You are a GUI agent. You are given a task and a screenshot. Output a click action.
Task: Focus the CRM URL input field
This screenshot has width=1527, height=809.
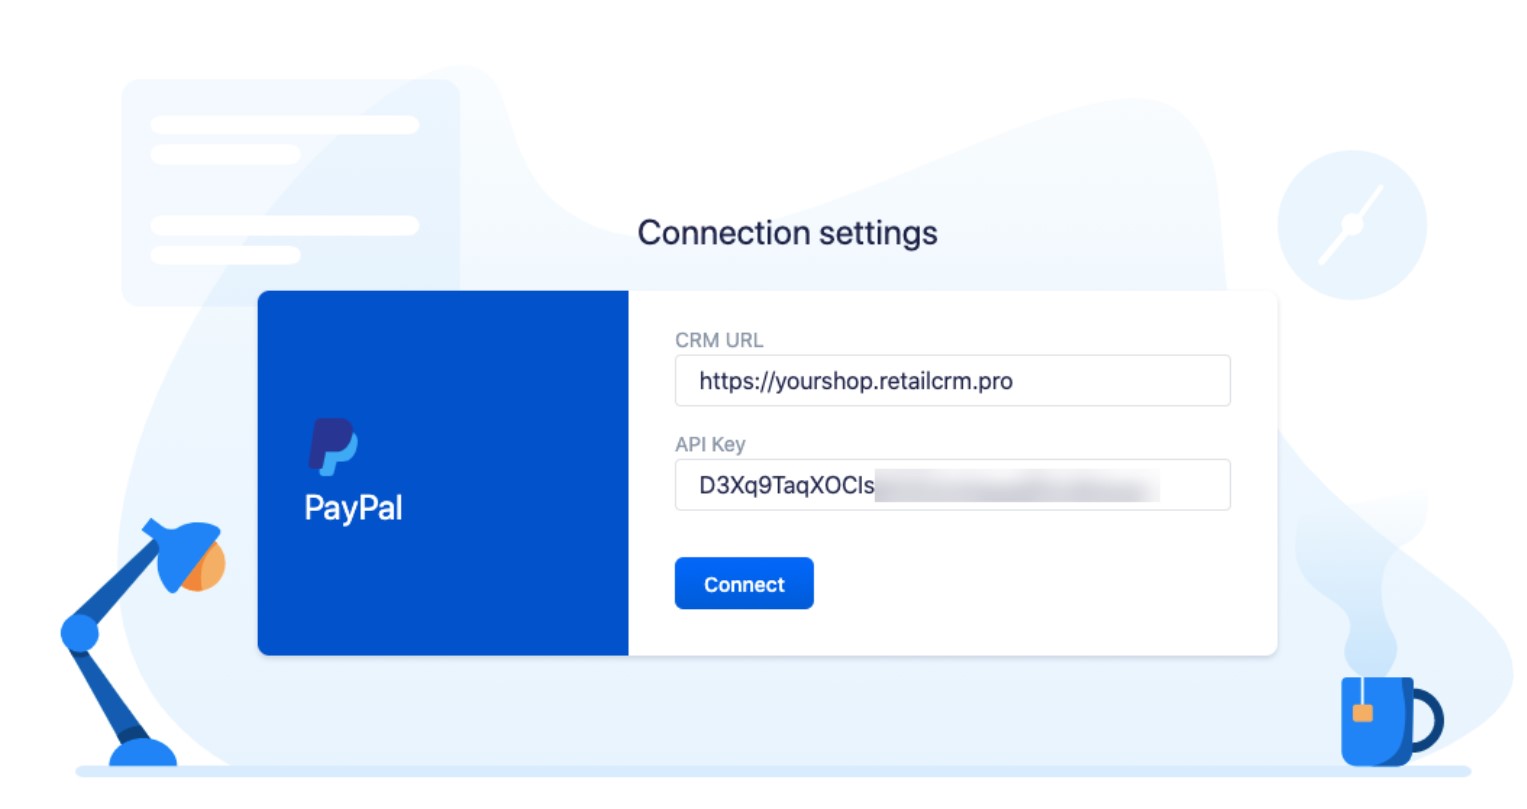(x=952, y=380)
